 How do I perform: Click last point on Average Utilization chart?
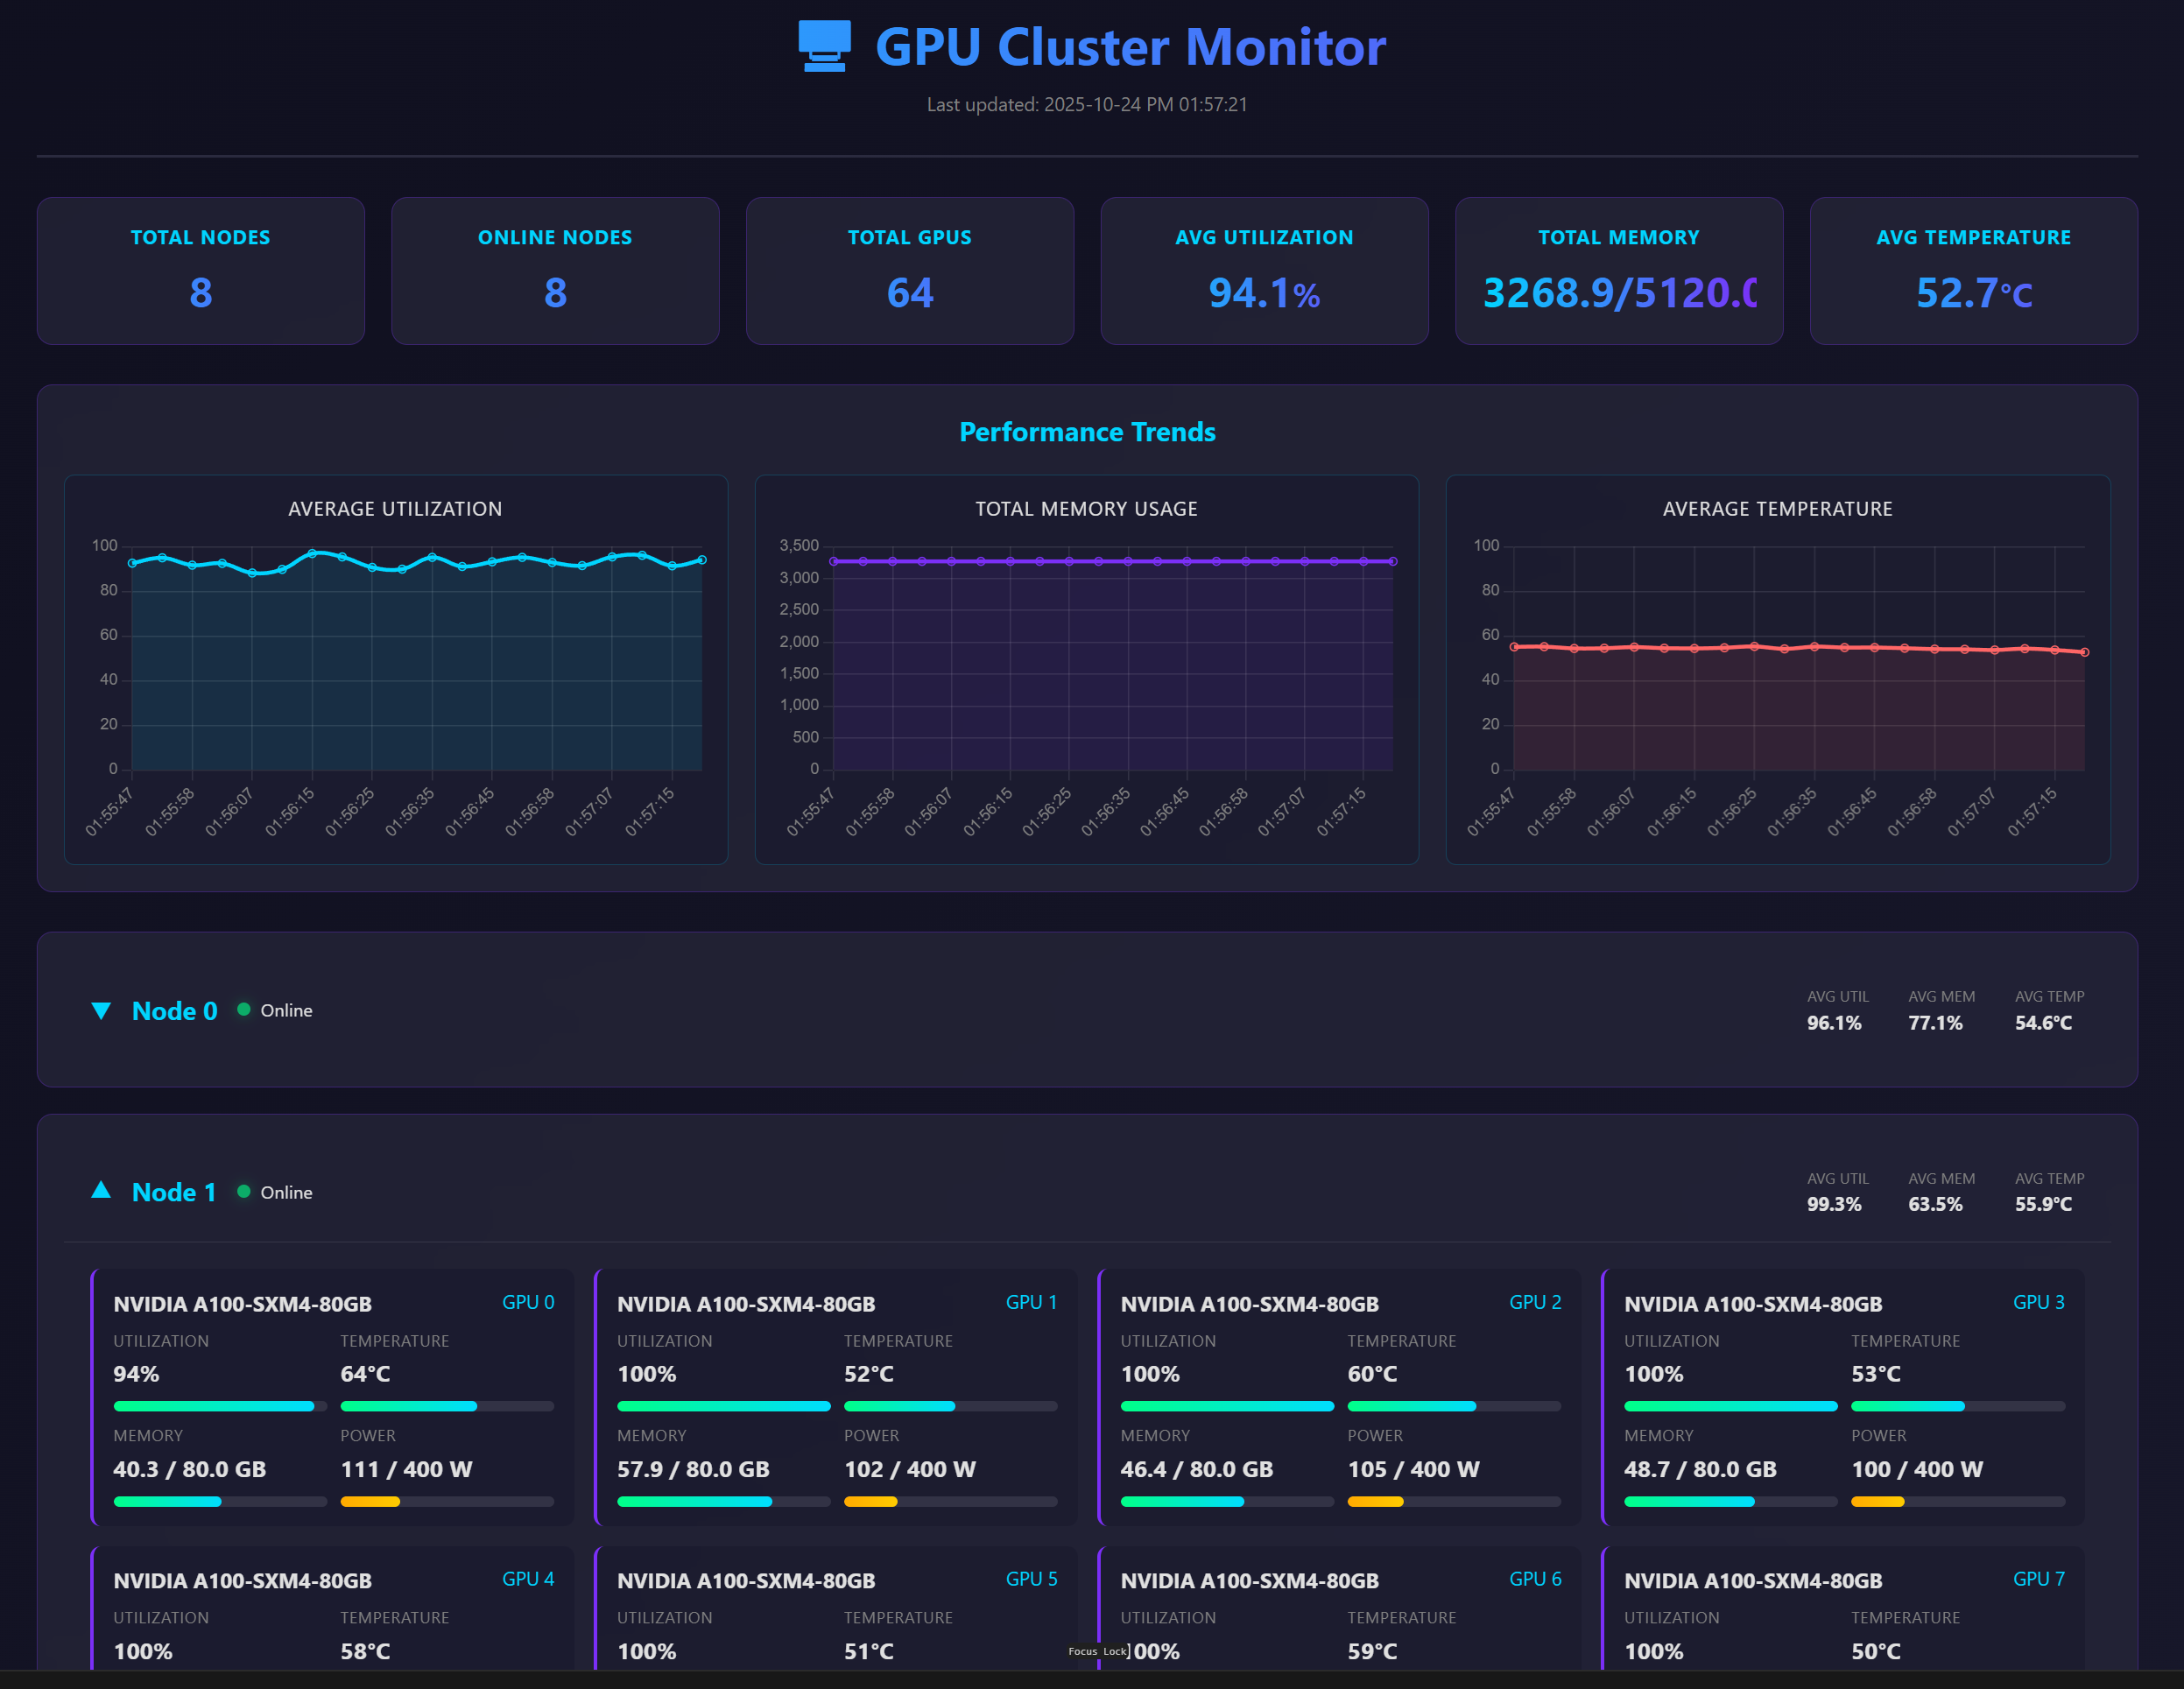click(x=702, y=560)
